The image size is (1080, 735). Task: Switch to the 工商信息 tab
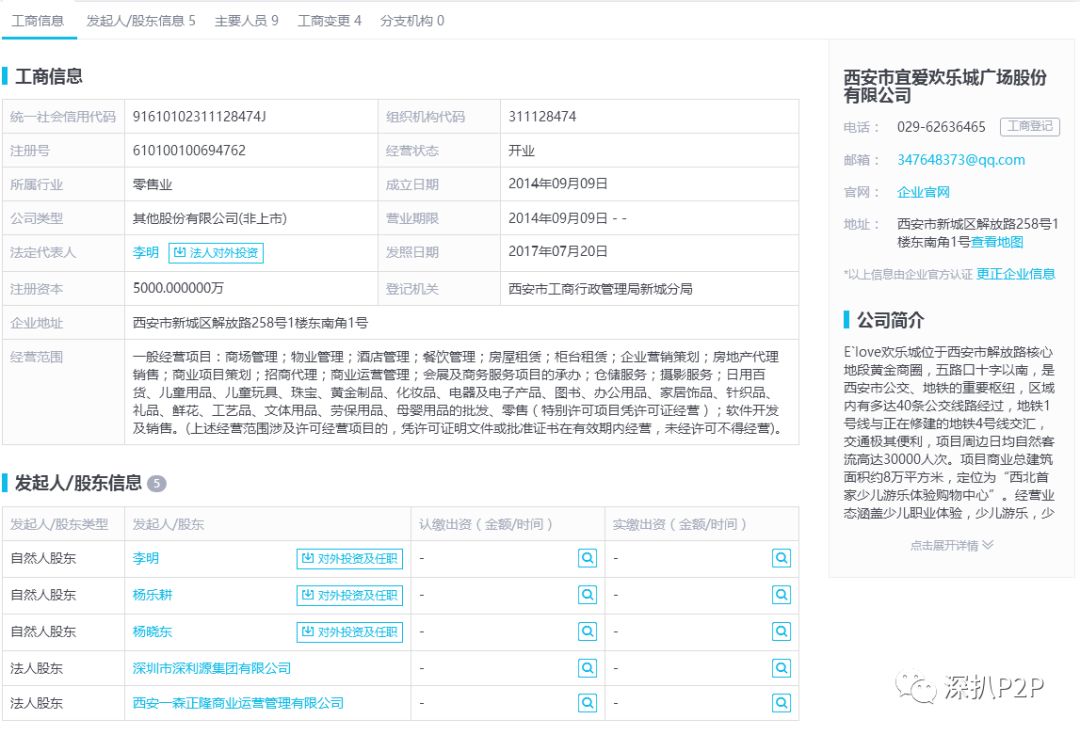pos(38,21)
